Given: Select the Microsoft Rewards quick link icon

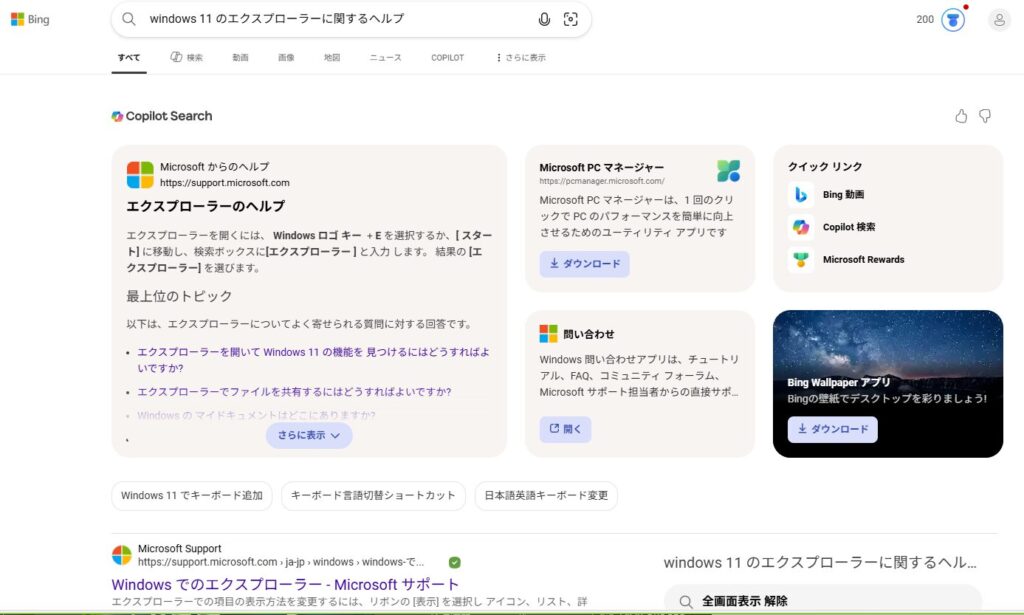Looking at the screenshot, I should 799,259.
